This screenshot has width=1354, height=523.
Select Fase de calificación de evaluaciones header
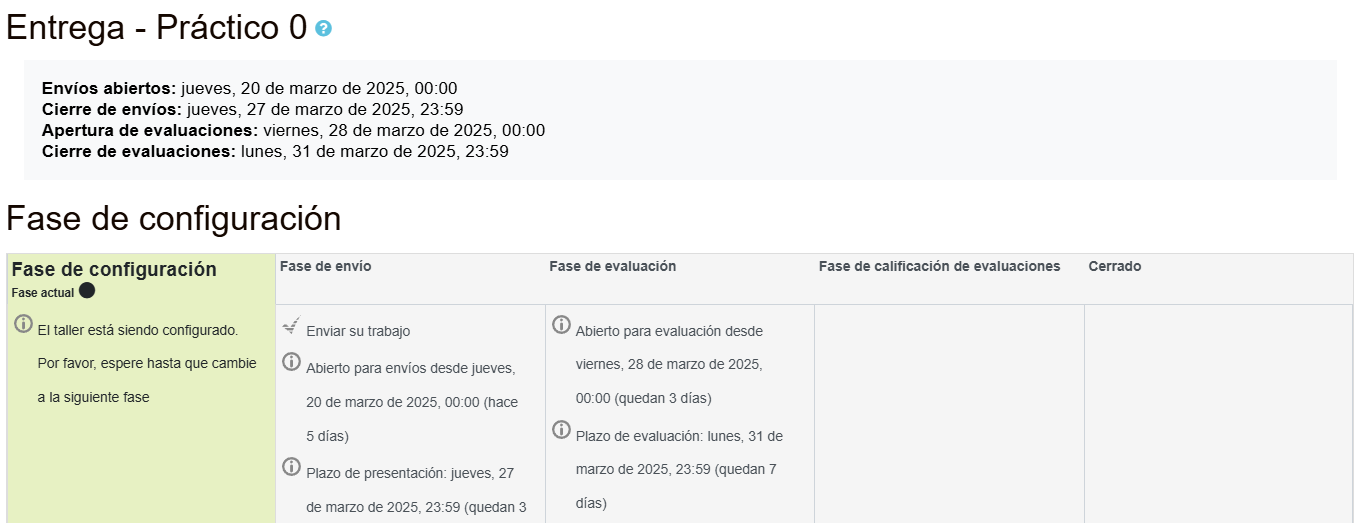tap(939, 266)
